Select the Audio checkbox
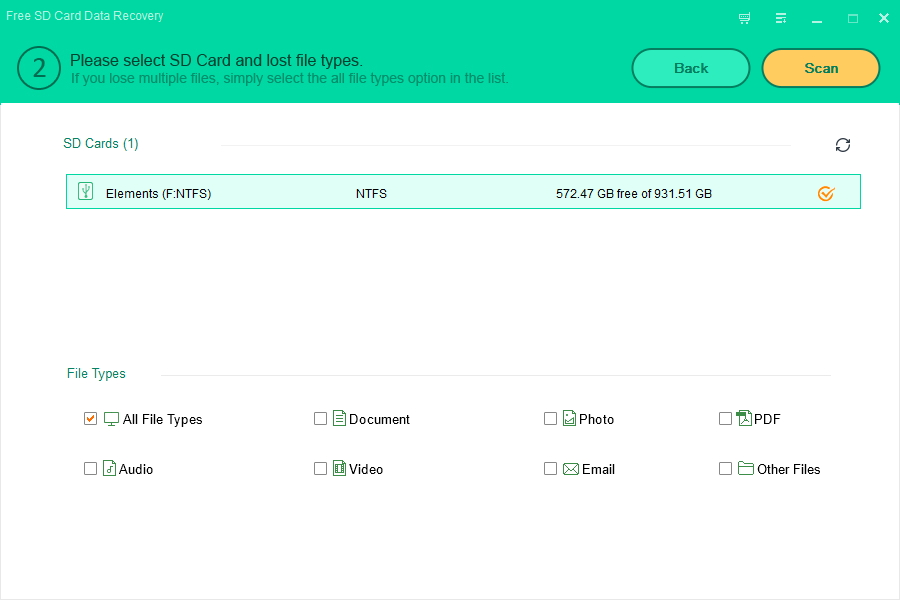Screen dimensions: 900x600 point(90,469)
